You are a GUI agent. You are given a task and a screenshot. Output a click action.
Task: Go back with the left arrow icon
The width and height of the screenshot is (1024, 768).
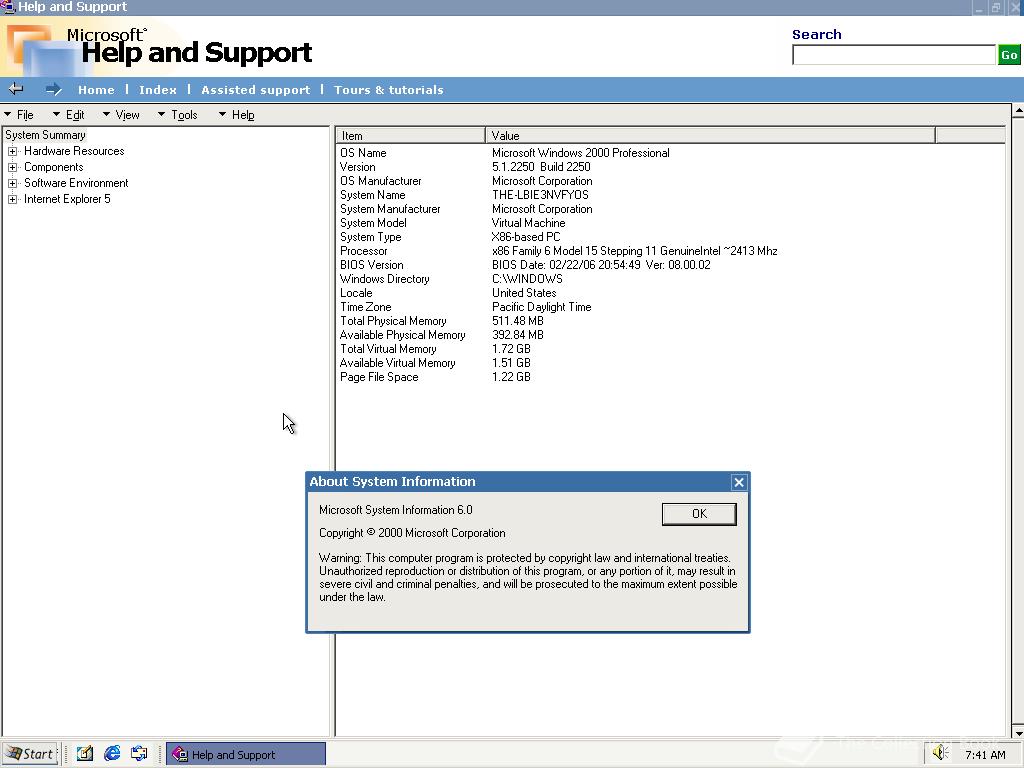click(x=16, y=89)
